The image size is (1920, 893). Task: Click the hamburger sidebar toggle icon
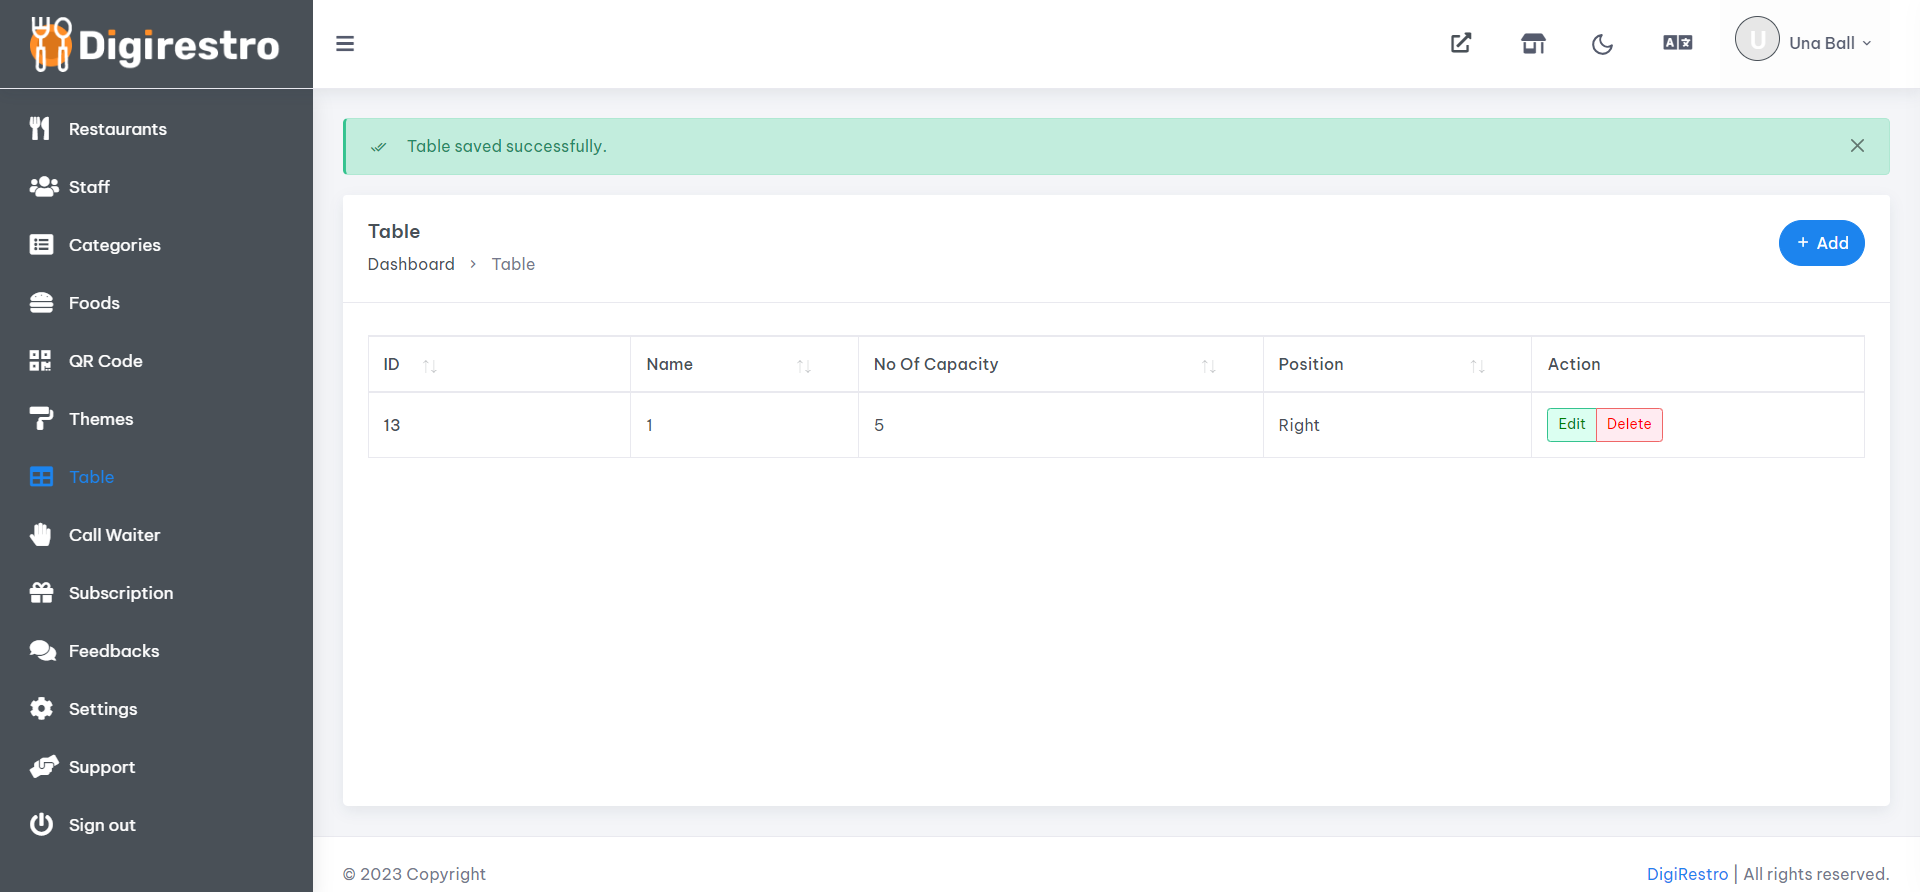[345, 44]
